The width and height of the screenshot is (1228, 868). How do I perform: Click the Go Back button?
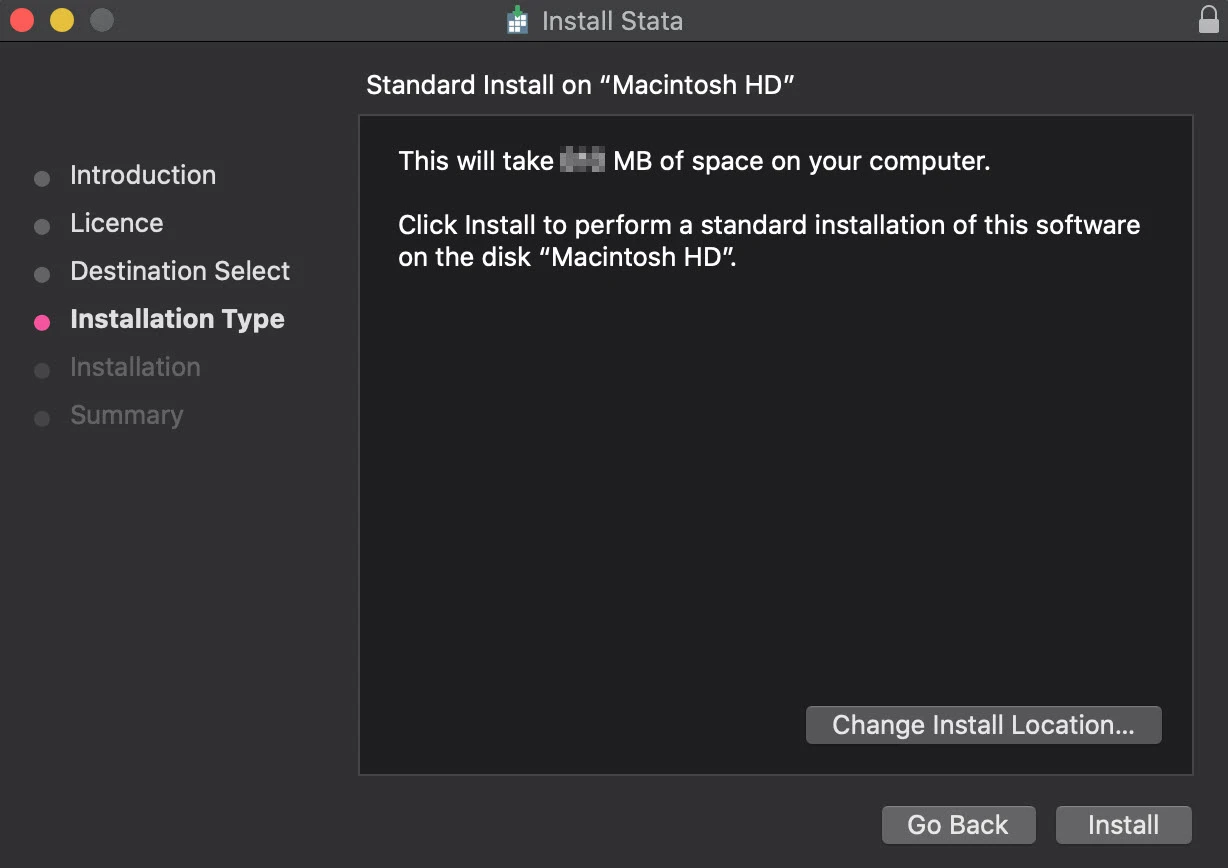tap(957, 824)
